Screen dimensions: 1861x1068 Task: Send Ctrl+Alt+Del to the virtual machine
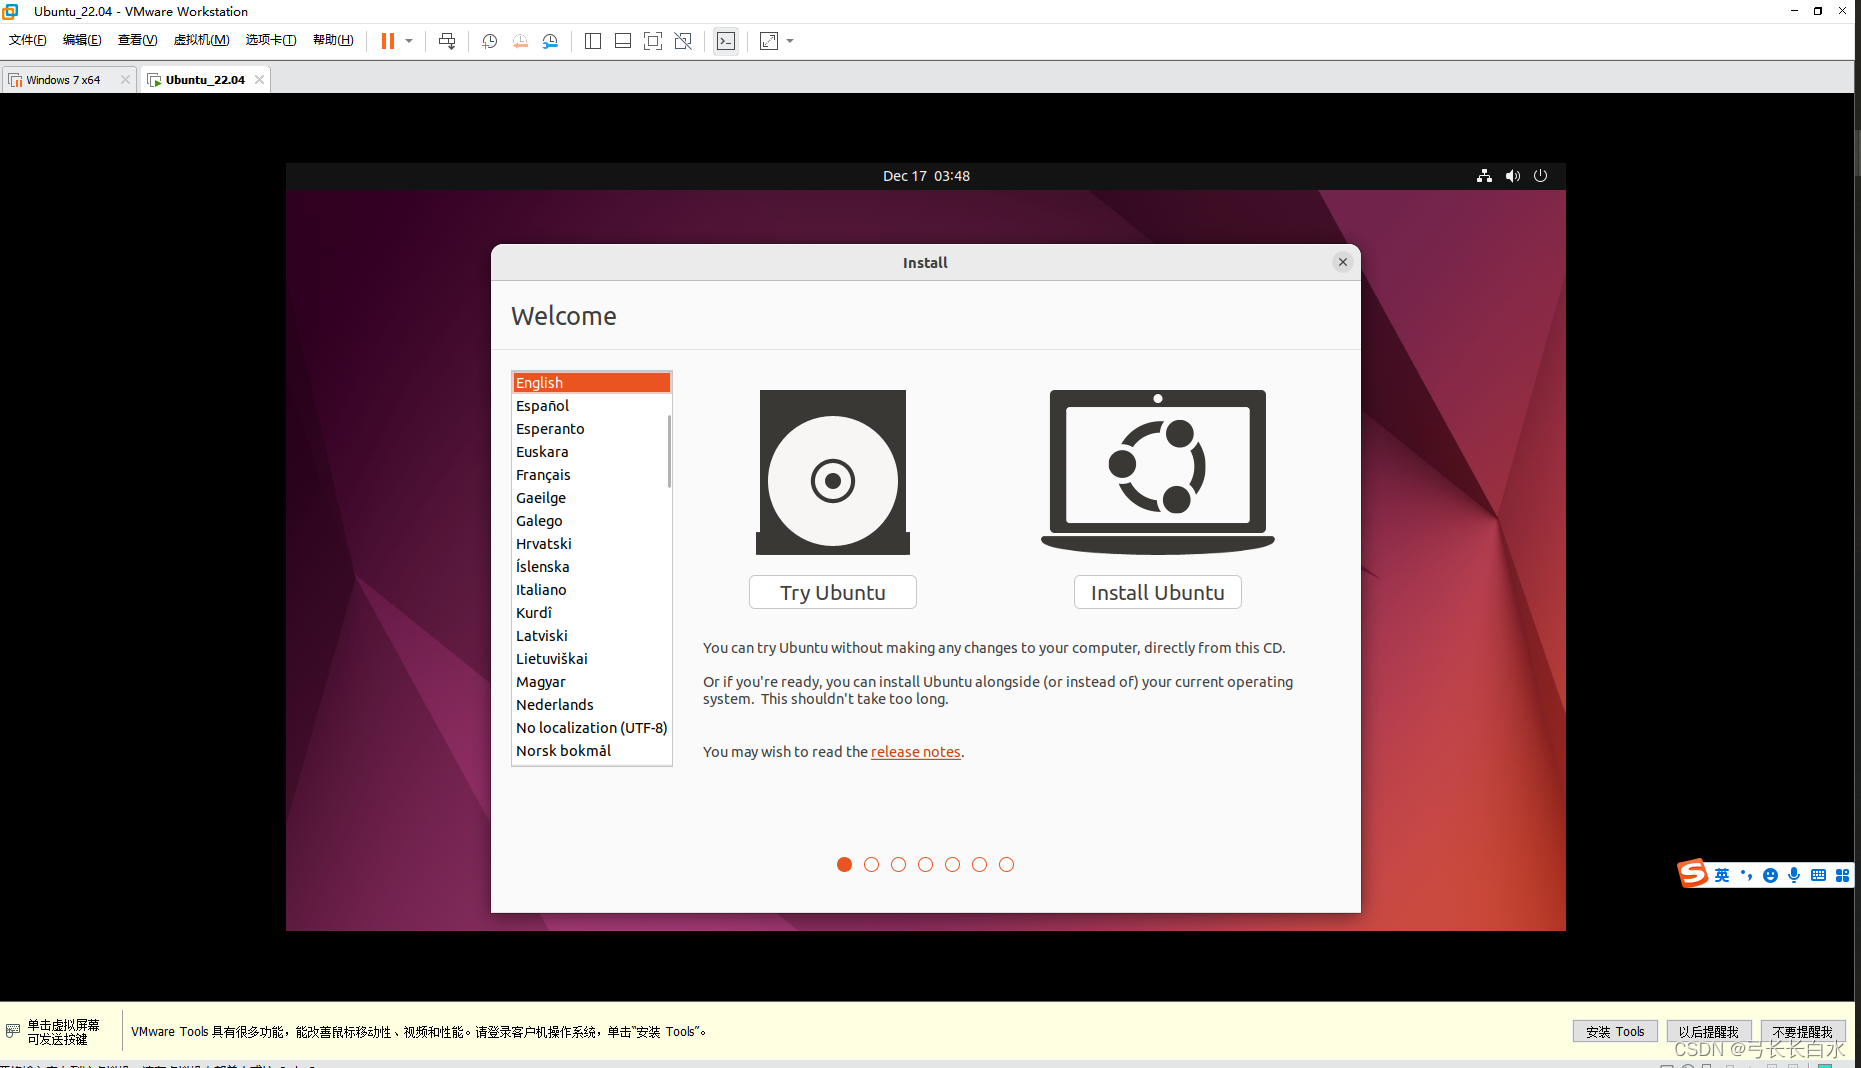(447, 41)
